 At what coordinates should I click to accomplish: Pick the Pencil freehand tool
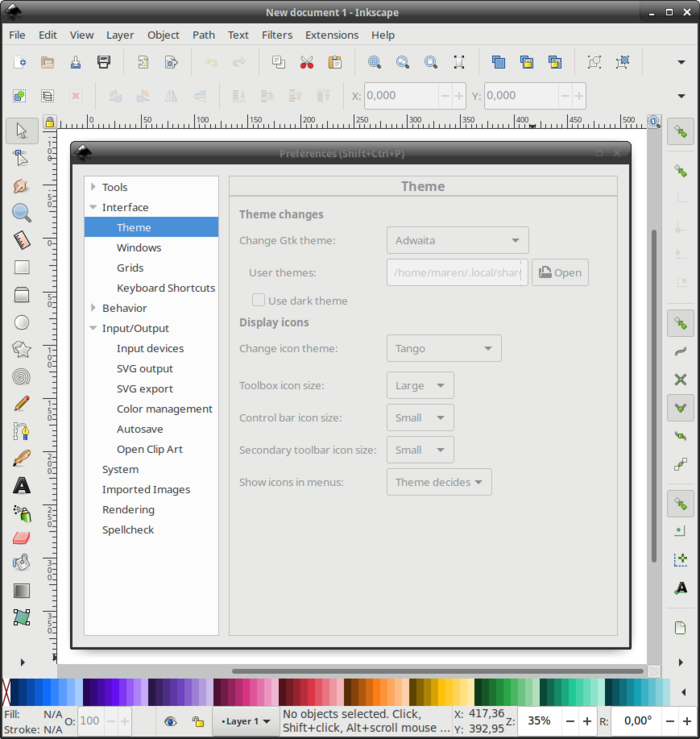[x=21, y=404]
